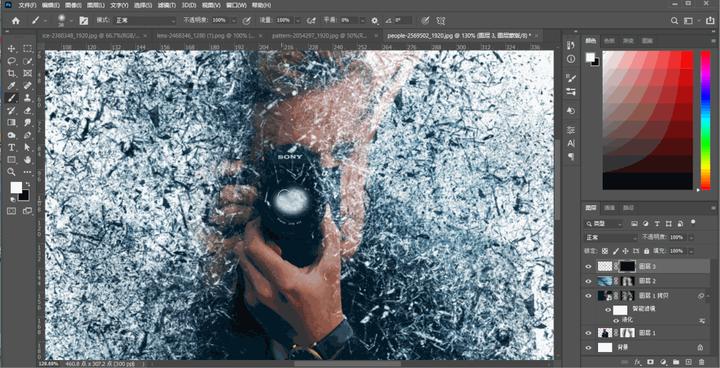720x368 pixels.
Task: Open the brush blend mode dropdown in options bar
Action: click(145, 20)
